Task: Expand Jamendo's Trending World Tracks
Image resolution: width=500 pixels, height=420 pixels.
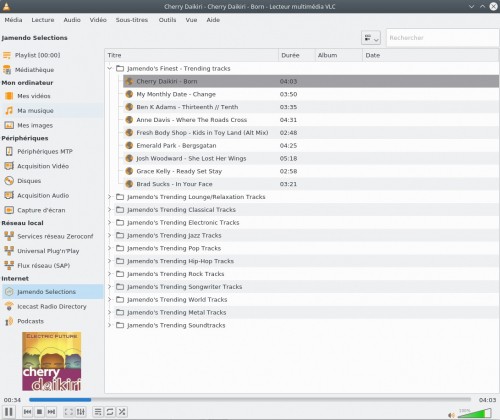Action: point(109,300)
